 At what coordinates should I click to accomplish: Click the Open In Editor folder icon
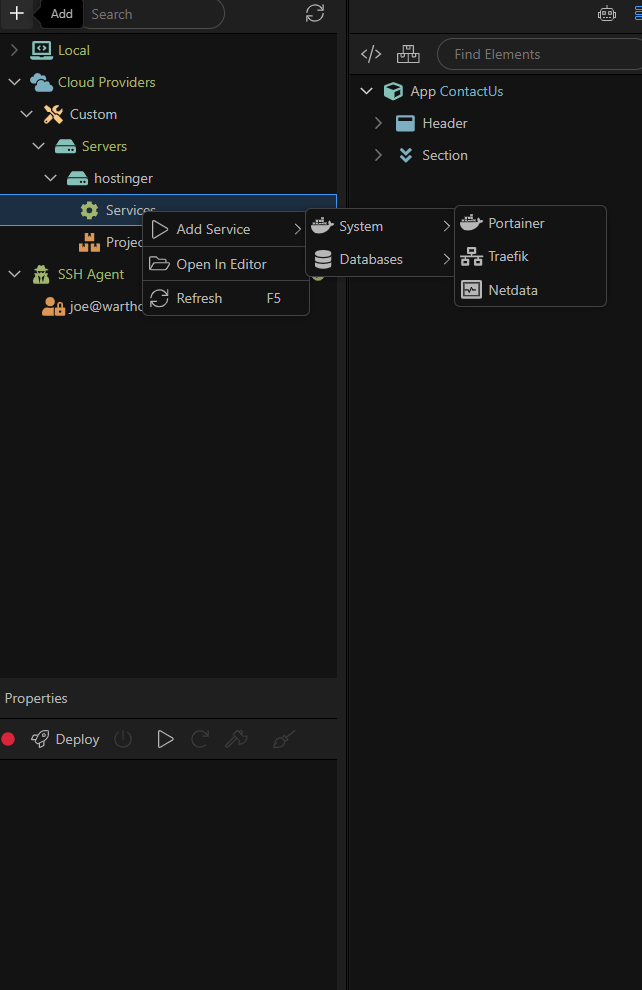point(159,264)
